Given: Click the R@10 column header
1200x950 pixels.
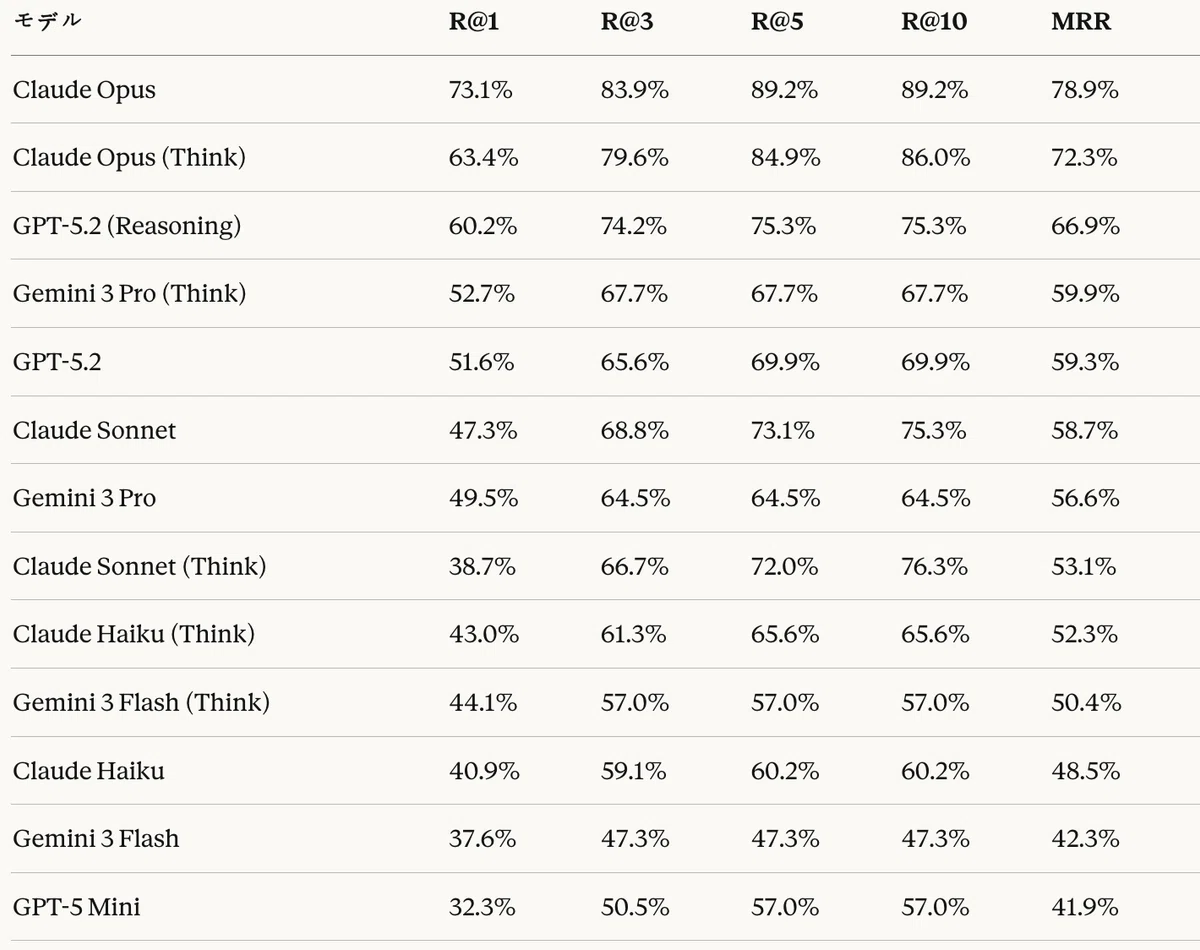Looking at the screenshot, I should coord(934,21).
